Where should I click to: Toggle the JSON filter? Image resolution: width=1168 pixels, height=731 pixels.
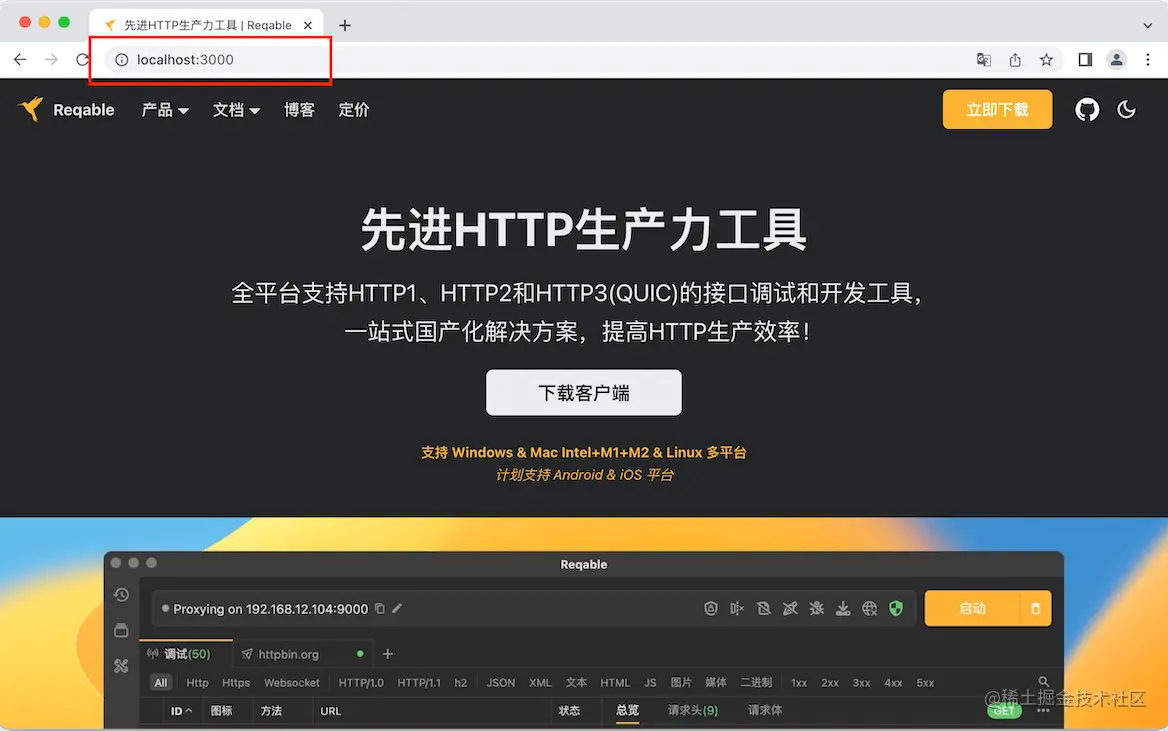[x=501, y=683]
